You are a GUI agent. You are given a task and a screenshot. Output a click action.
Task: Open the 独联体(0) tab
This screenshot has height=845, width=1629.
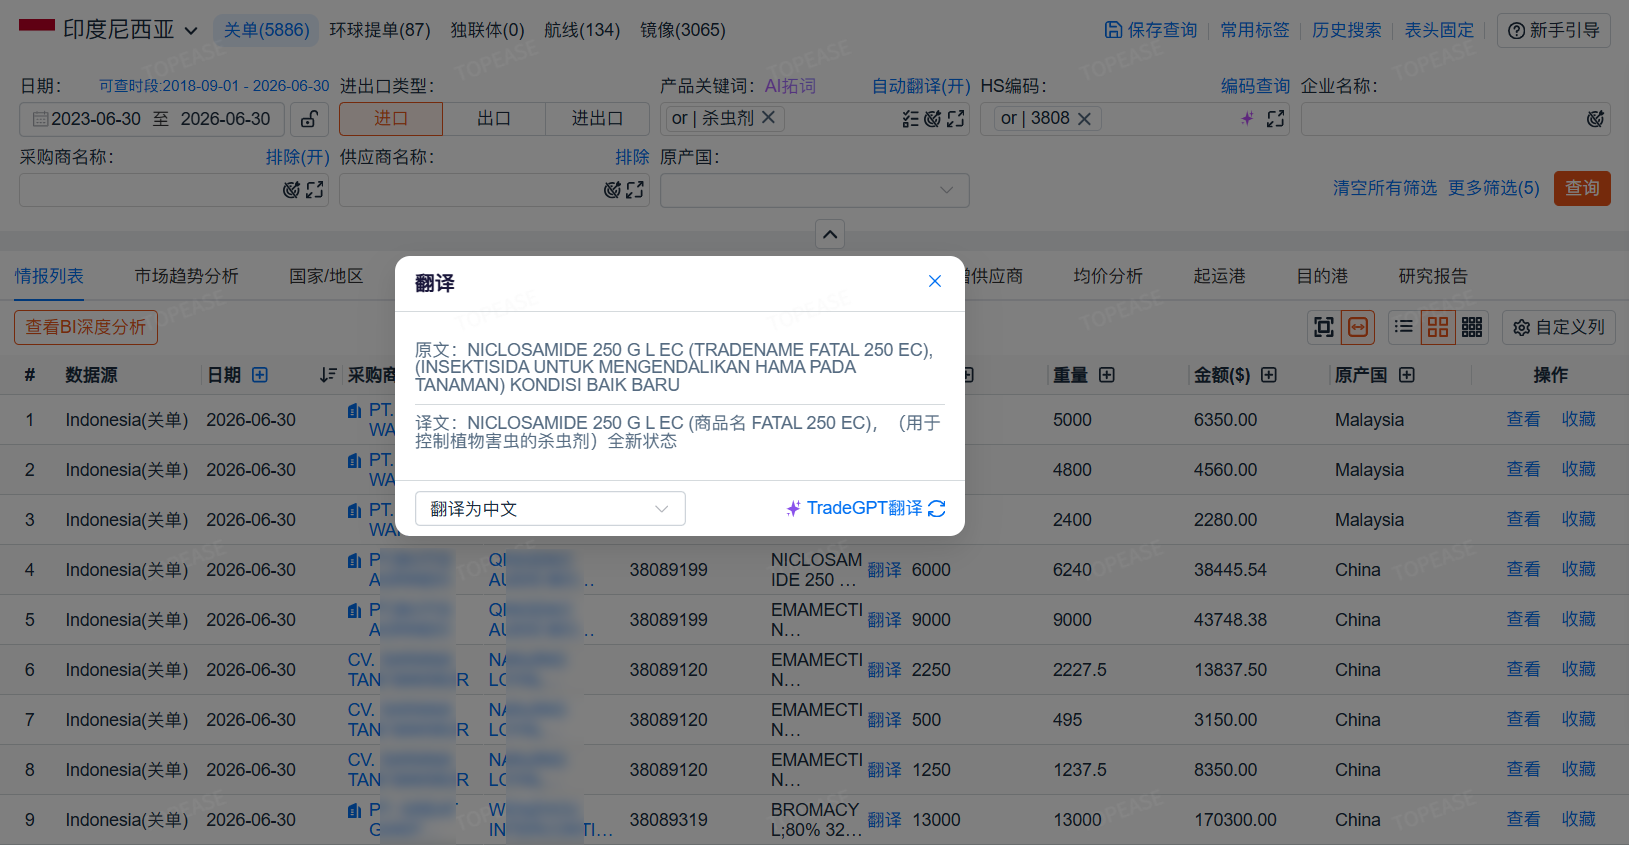pos(487,30)
